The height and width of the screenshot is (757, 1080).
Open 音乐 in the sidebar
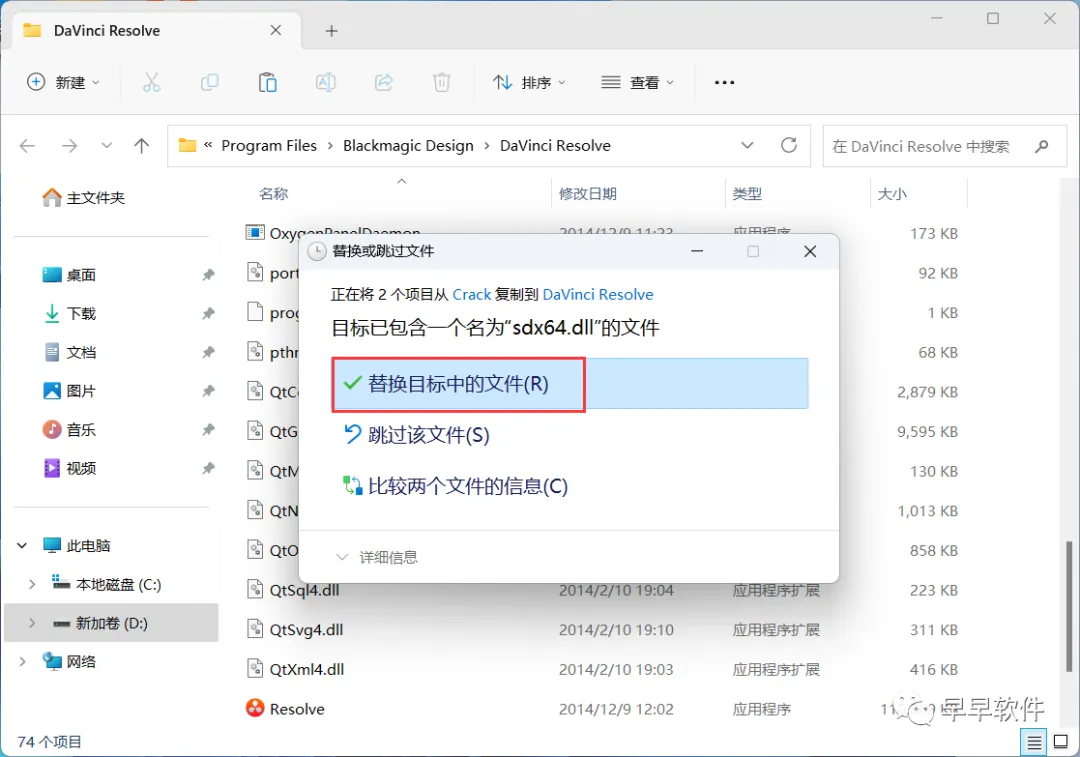tap(69, 429)
